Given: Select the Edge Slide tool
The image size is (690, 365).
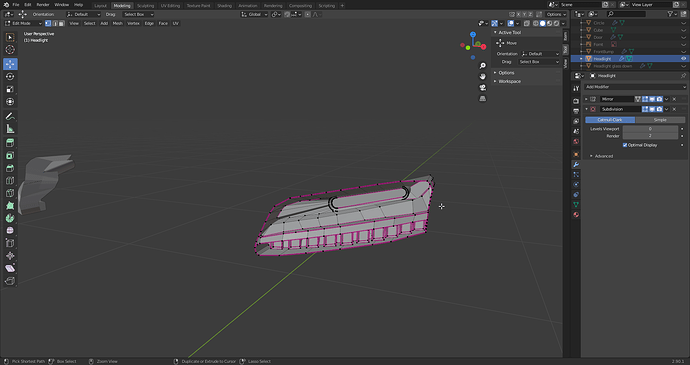Looking at the screenshot, I should 10,243.
